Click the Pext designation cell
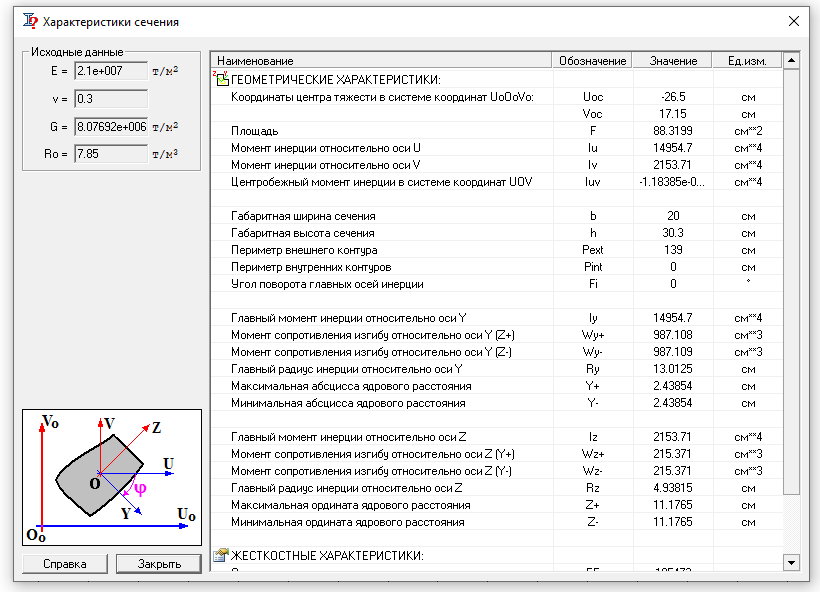The width and height of the screenshot is (820, 592). click(593, 250)
